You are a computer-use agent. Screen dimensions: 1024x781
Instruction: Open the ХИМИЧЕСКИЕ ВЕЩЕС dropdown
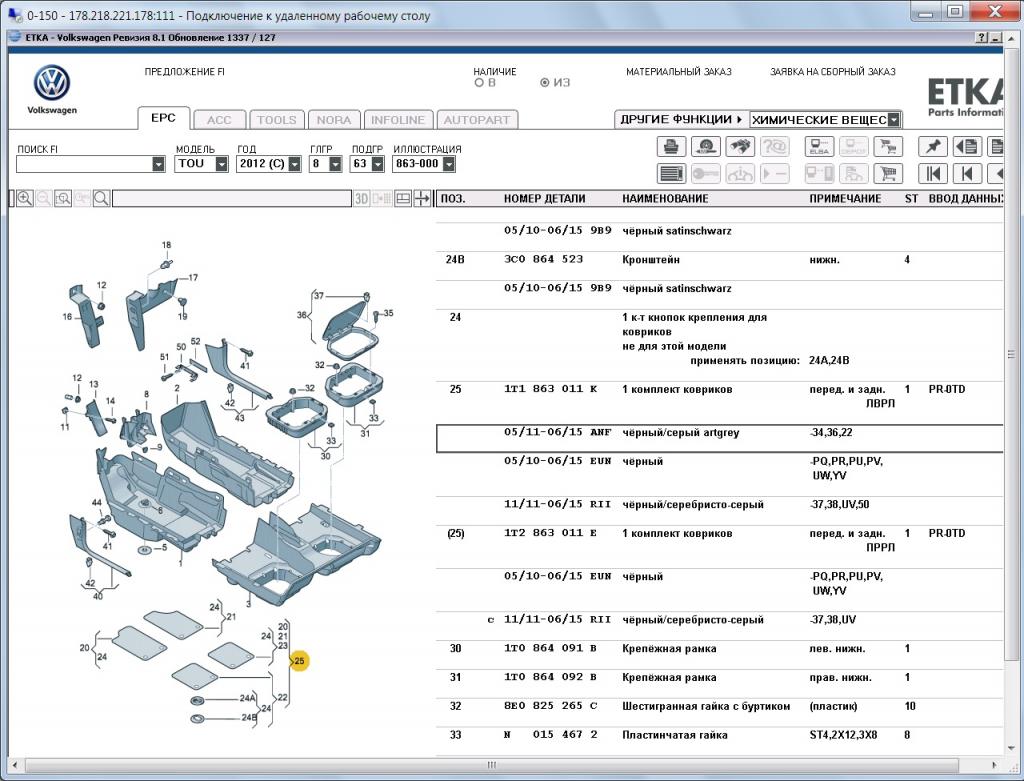point(894,120)
